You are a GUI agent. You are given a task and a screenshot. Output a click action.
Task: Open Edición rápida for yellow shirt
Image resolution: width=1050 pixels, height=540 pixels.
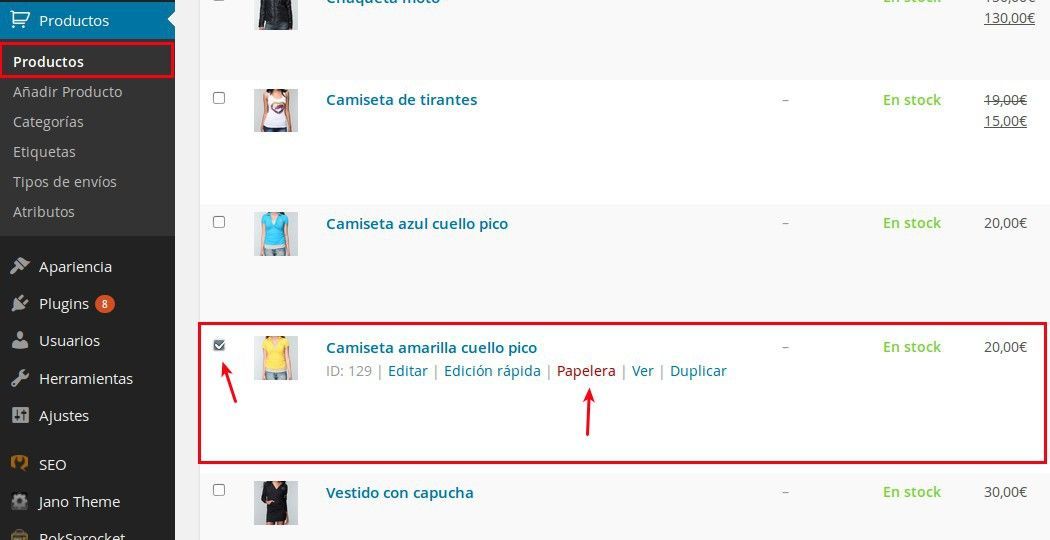[492, 371]
